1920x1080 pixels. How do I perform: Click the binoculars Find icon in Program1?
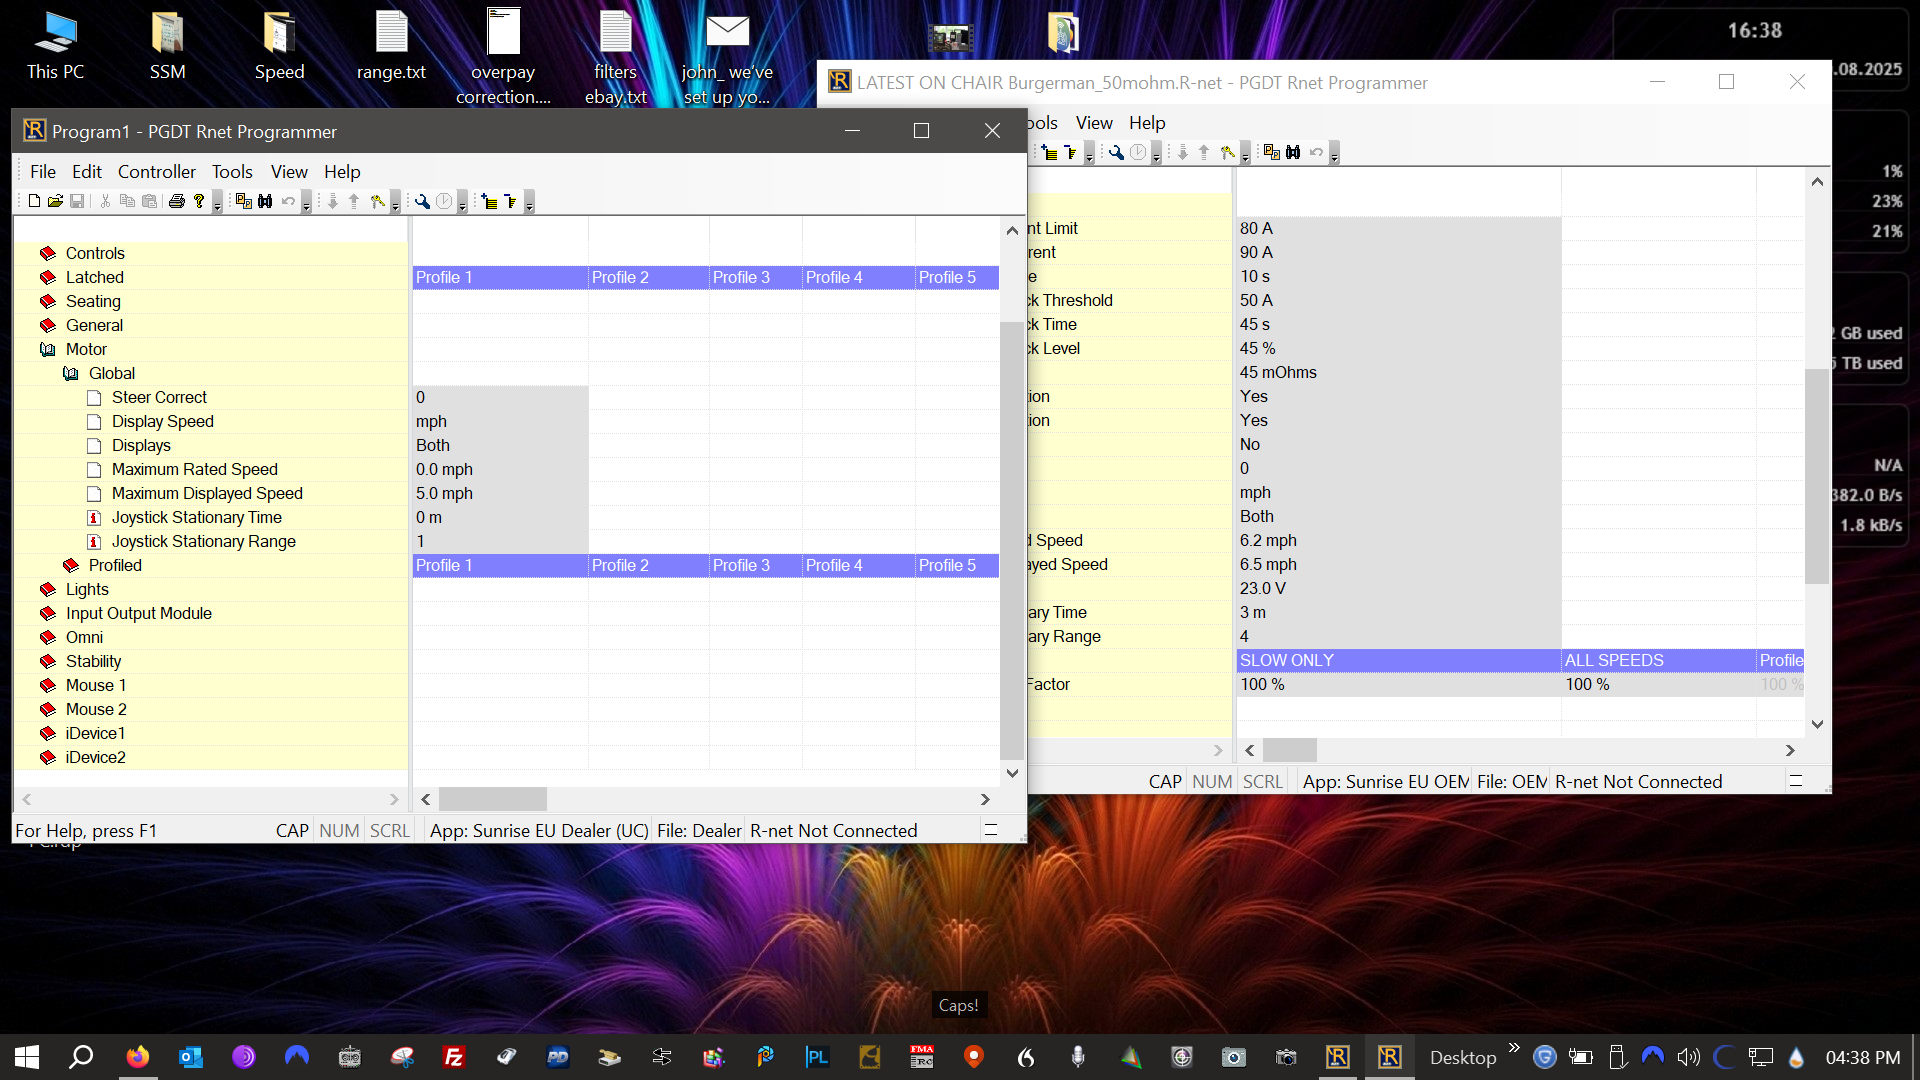pyautogui.click(x=265, y=201)
